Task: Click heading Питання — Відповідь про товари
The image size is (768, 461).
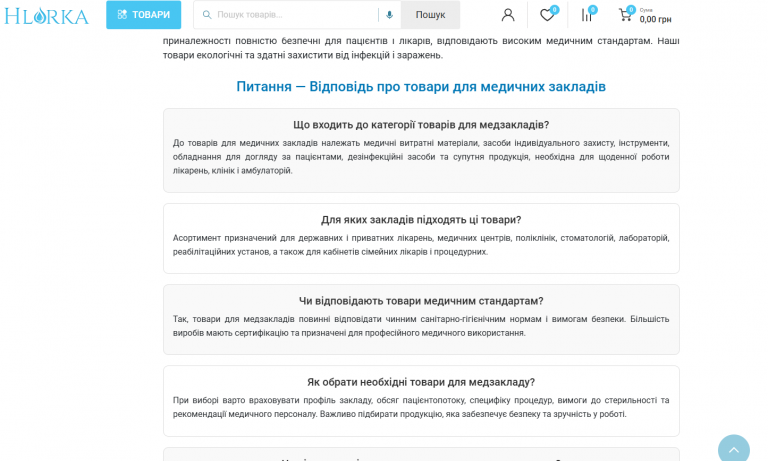Action: [x=421, y=87]
